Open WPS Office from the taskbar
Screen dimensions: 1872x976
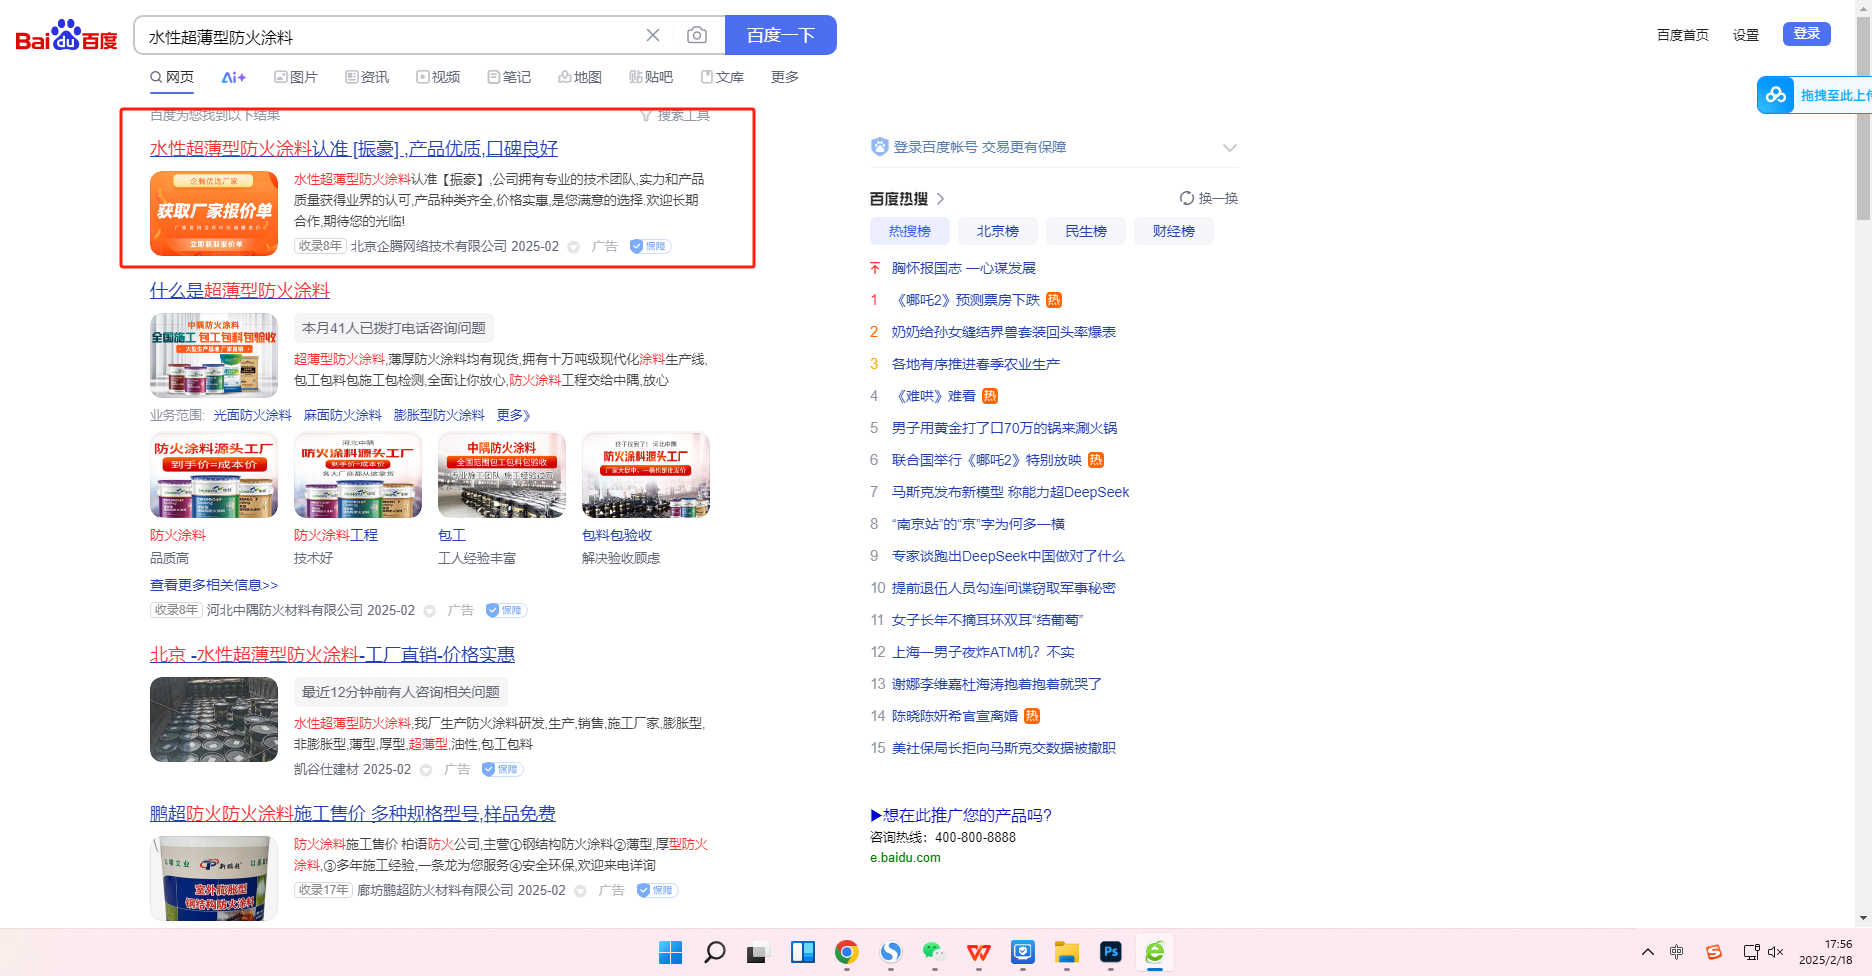coord(979,952)
